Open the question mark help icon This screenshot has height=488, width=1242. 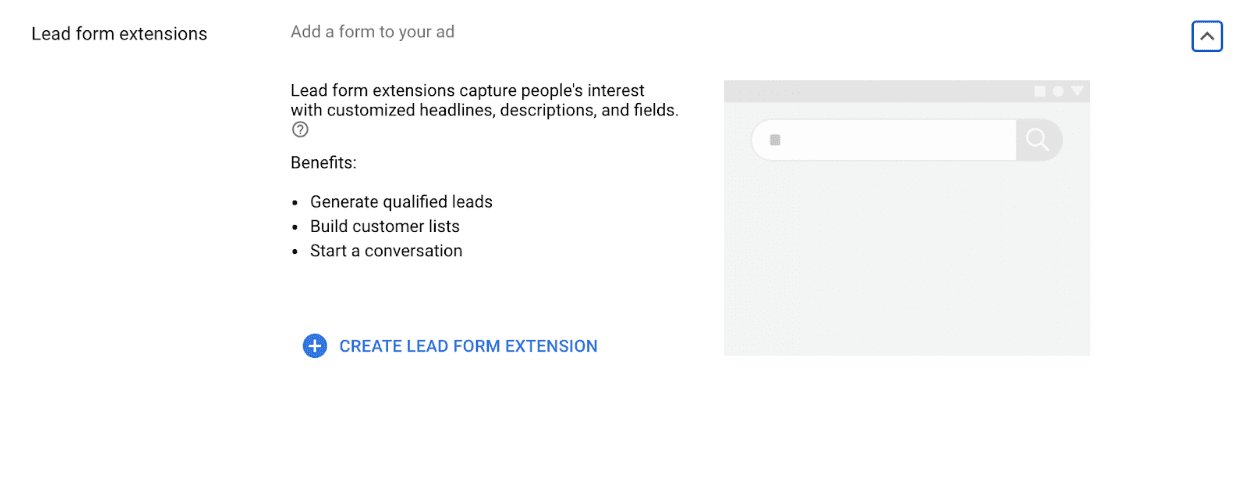pos(300,130)
